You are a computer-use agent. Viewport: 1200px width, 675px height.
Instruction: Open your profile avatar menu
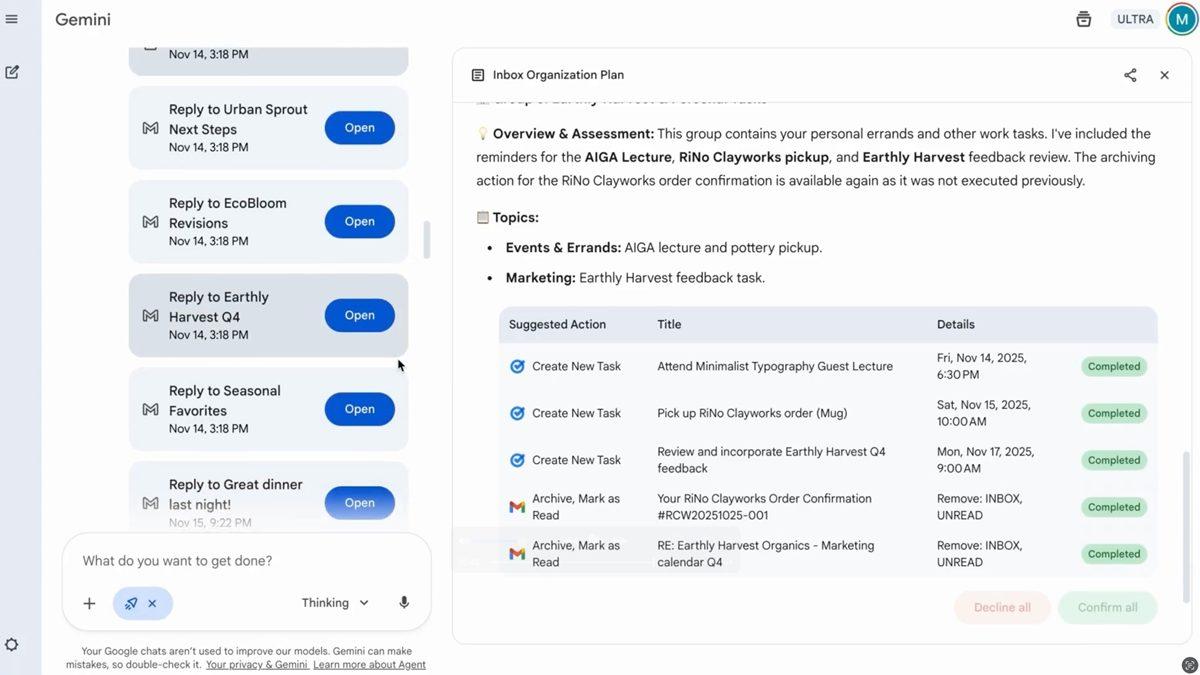coord(1180,18)
